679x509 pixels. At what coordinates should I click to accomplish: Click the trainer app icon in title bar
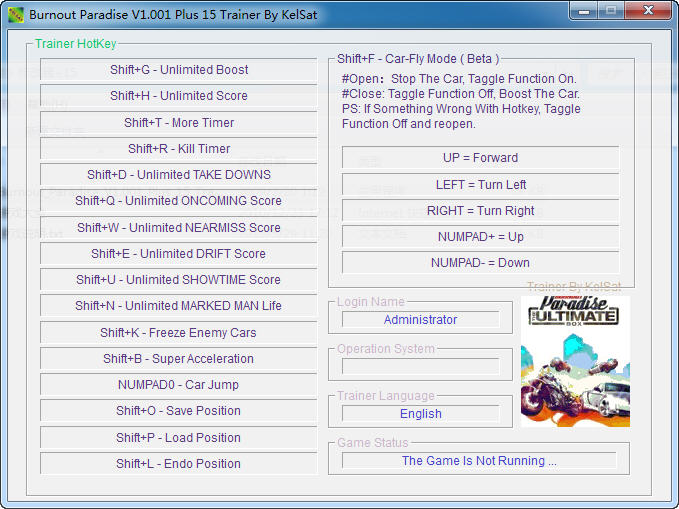click(x=16, y=15)
